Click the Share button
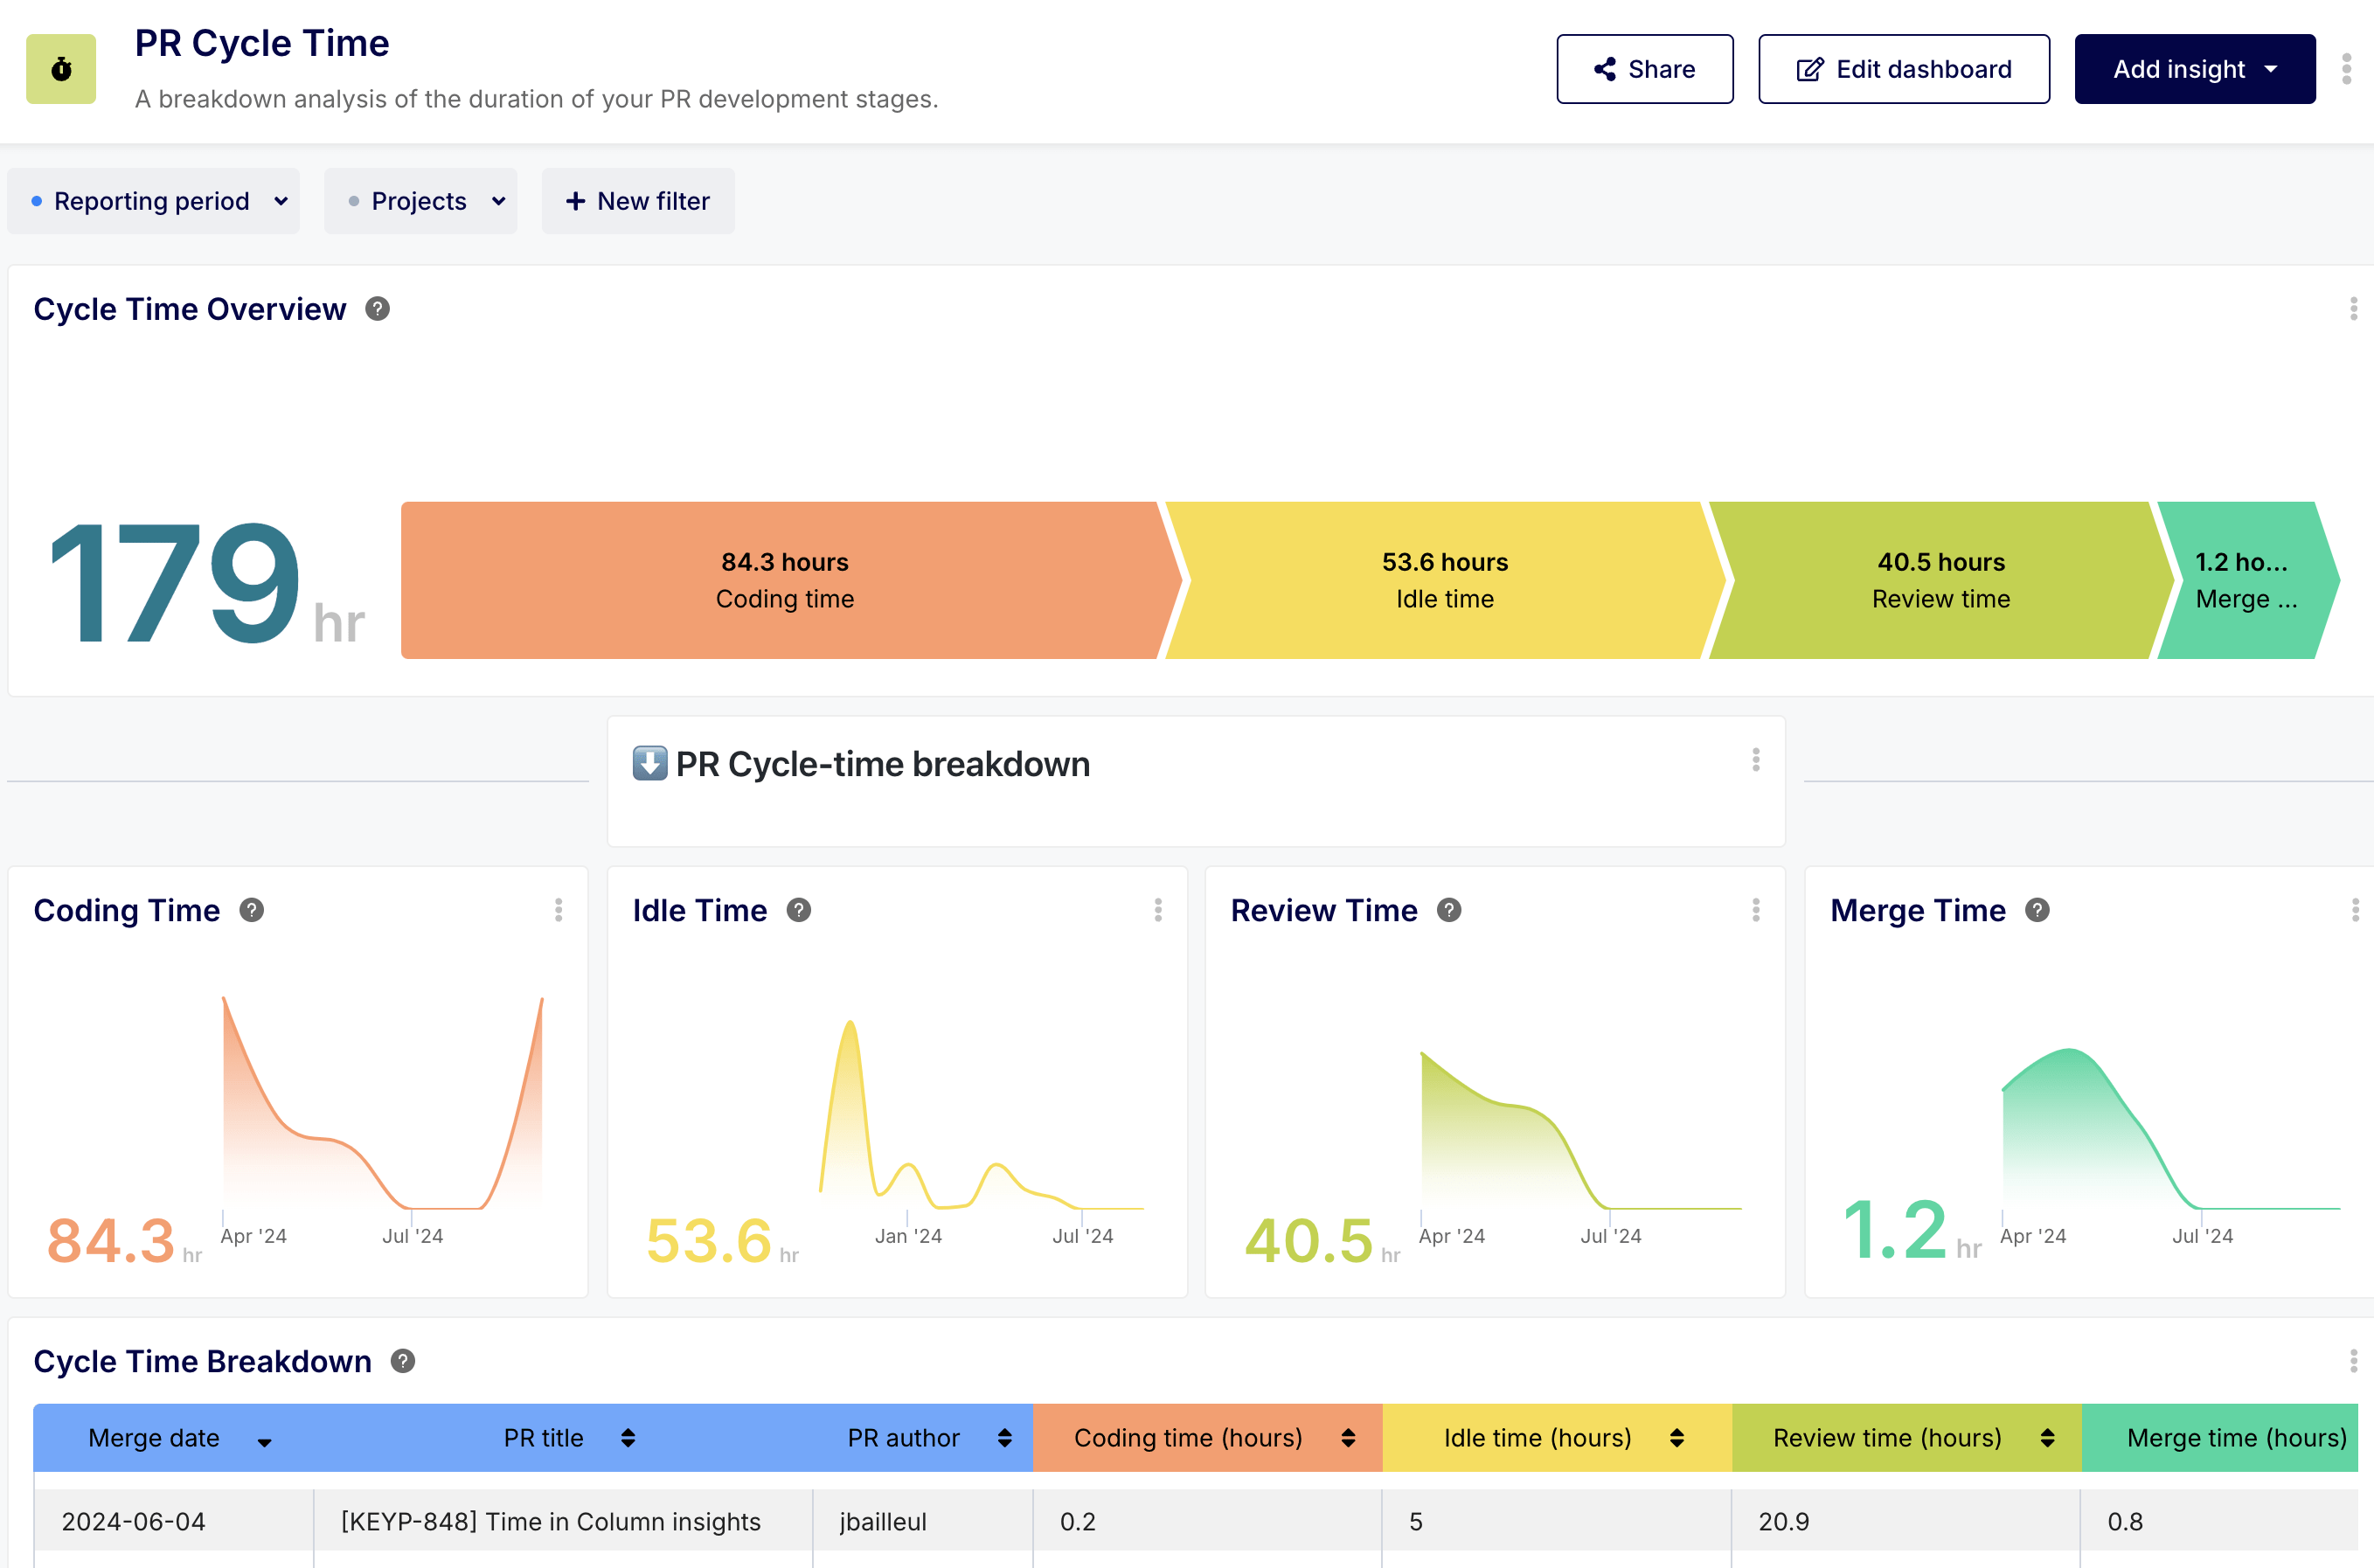Viewport: 2374px width, 1568px height. 1644,69
